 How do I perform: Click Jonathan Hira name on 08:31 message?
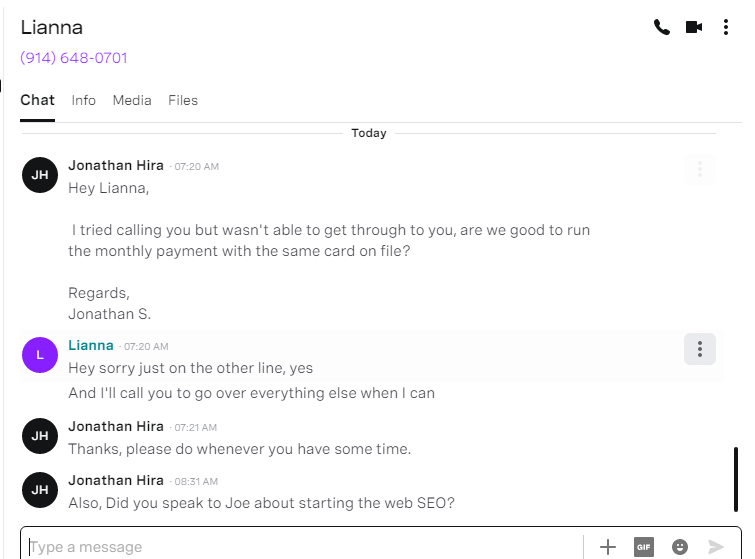116,481
